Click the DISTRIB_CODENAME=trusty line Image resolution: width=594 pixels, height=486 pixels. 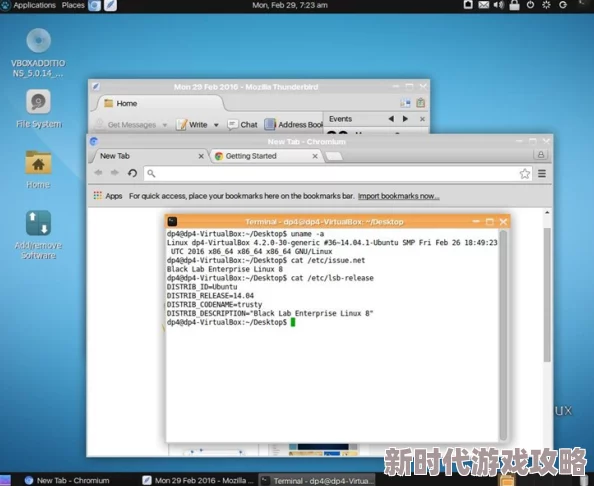(x=214, y=305)
